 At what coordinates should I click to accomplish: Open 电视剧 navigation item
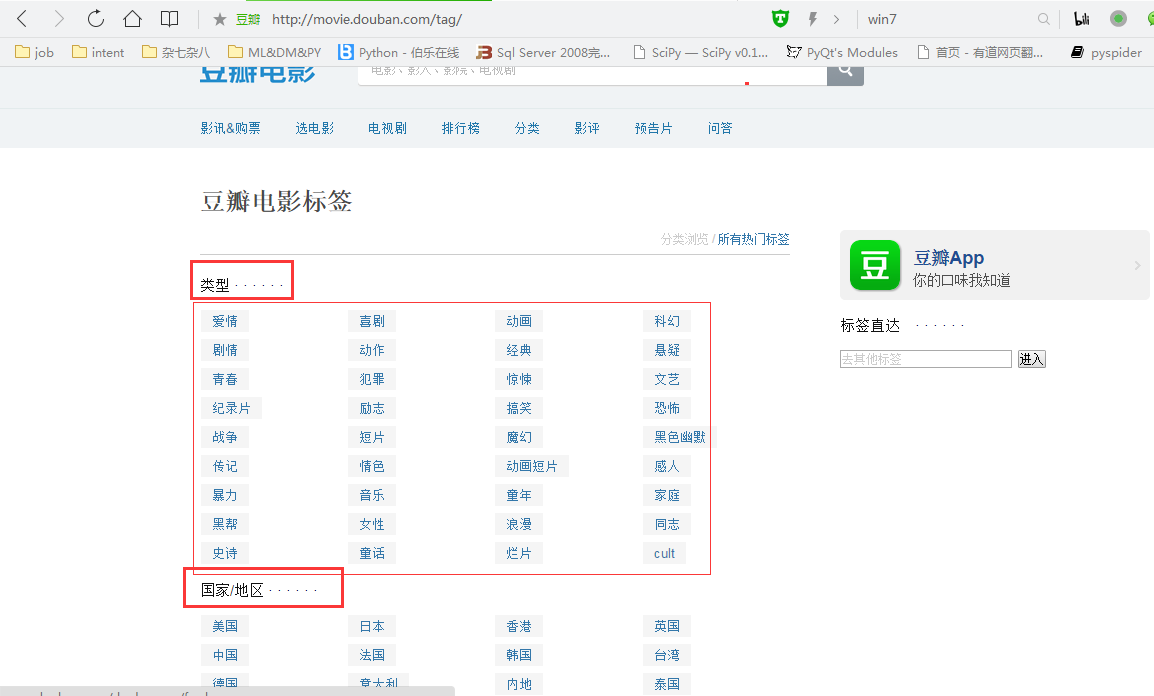pos(387,128)
